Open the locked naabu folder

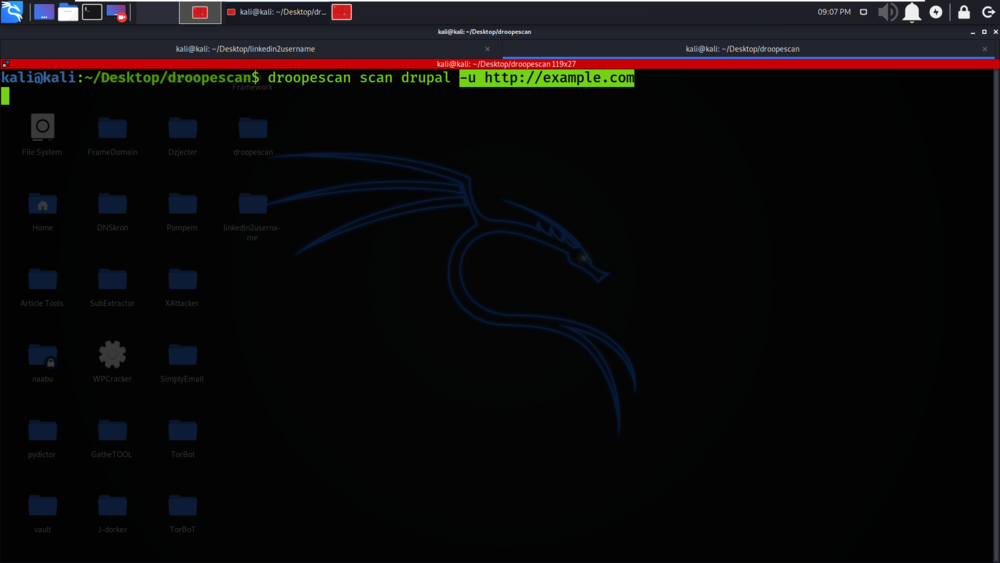coord(43,362)
